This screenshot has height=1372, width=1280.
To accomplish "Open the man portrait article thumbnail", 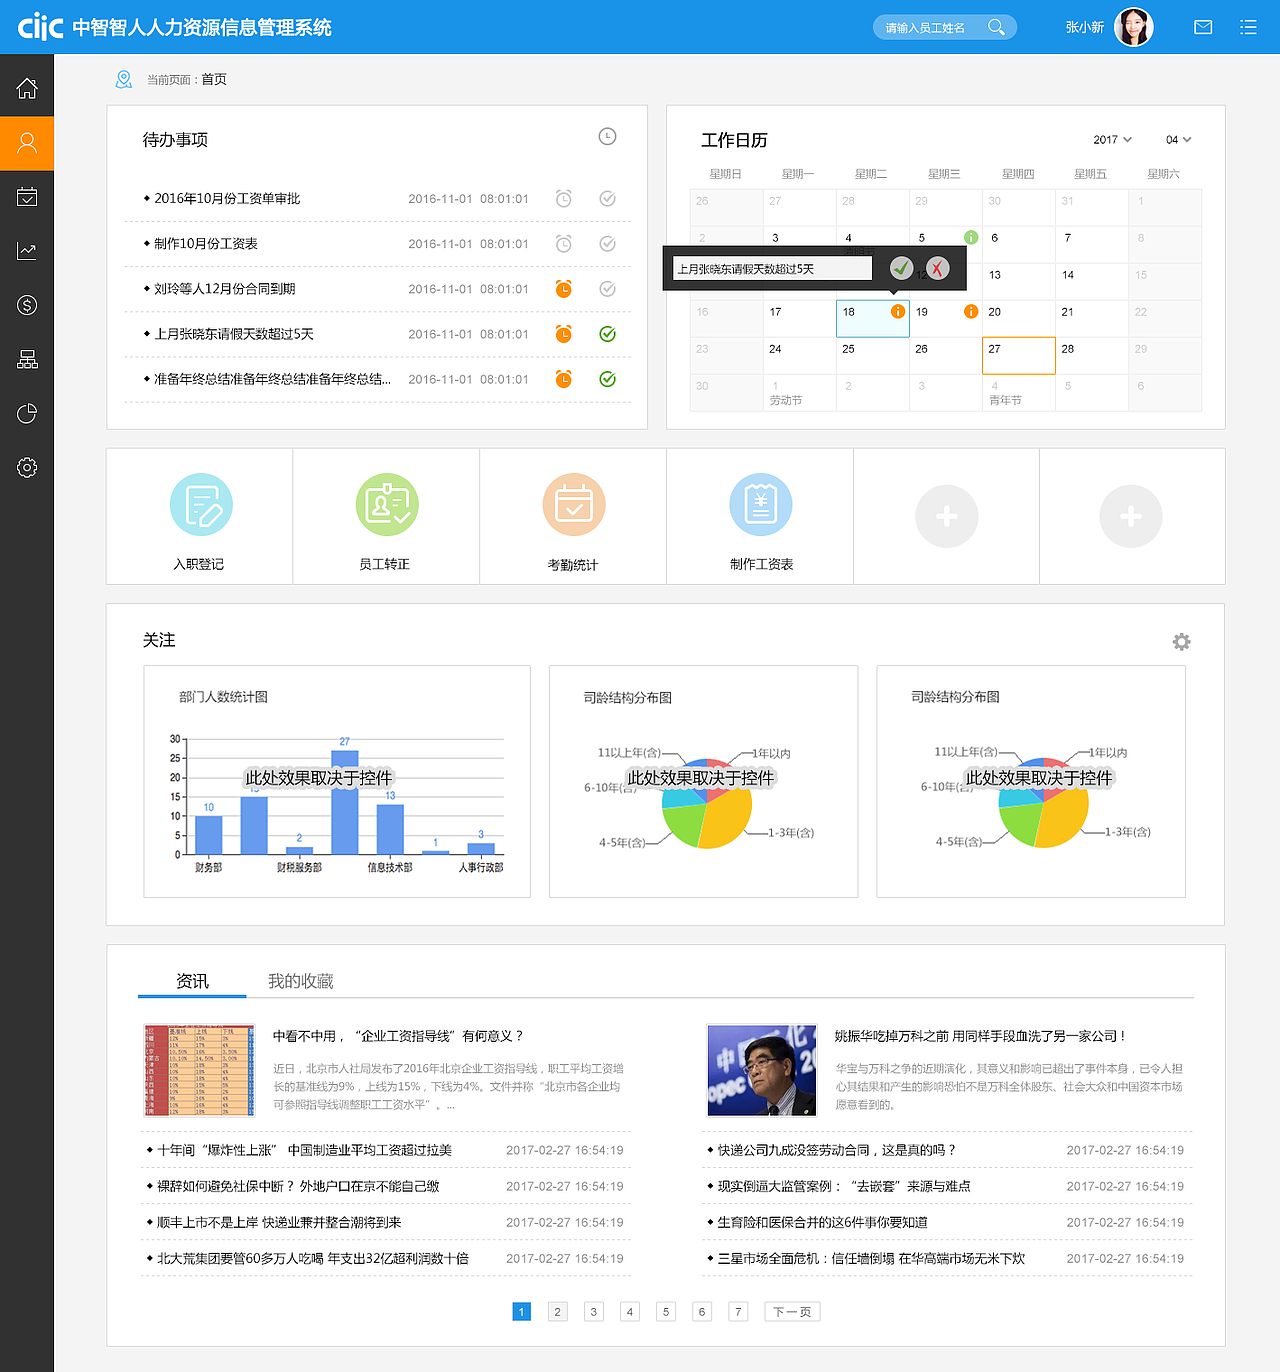I will 762,1070.
